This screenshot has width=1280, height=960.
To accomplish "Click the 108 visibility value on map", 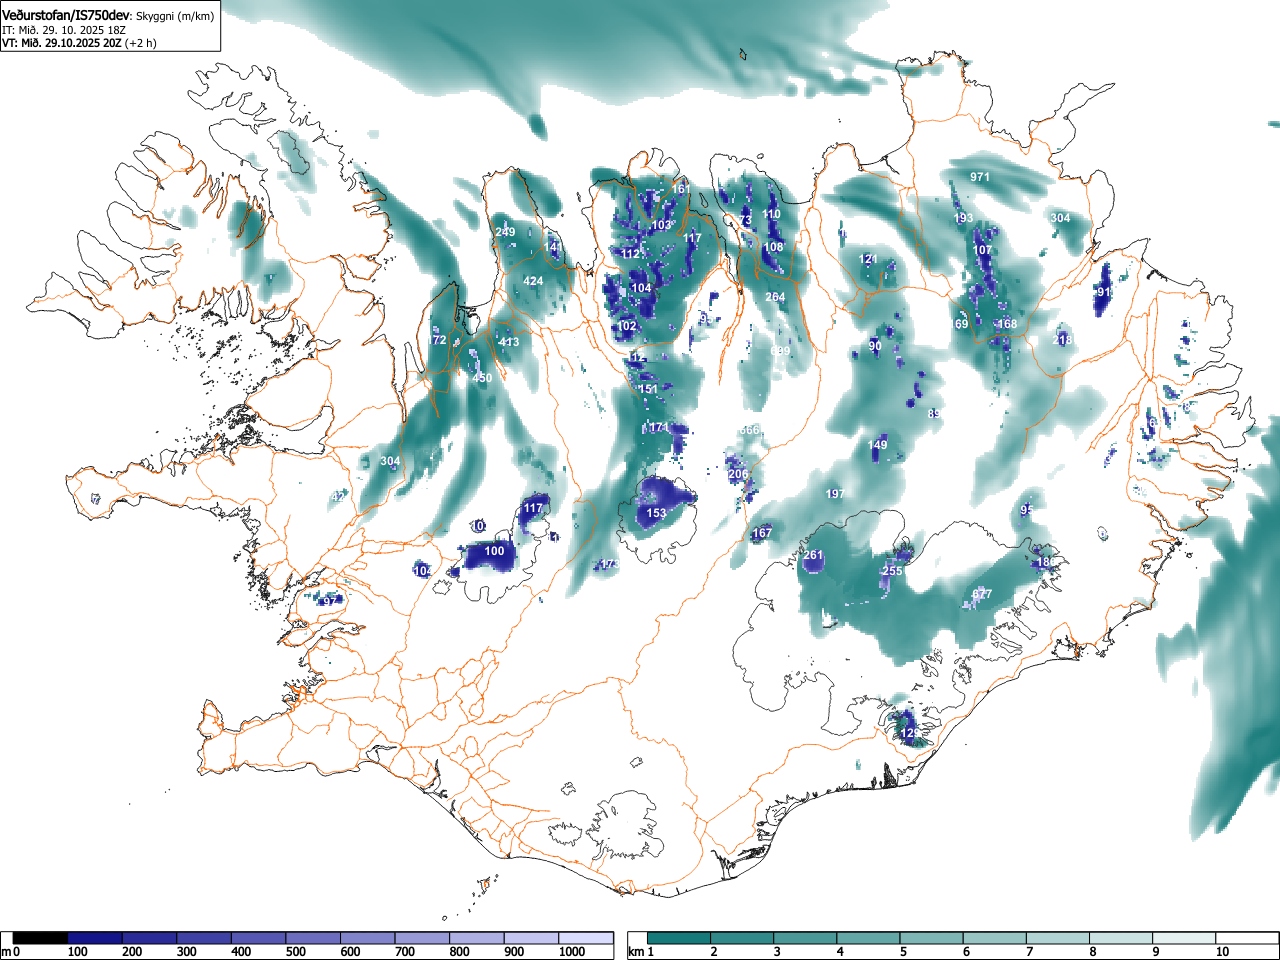I will coord(773,247).
